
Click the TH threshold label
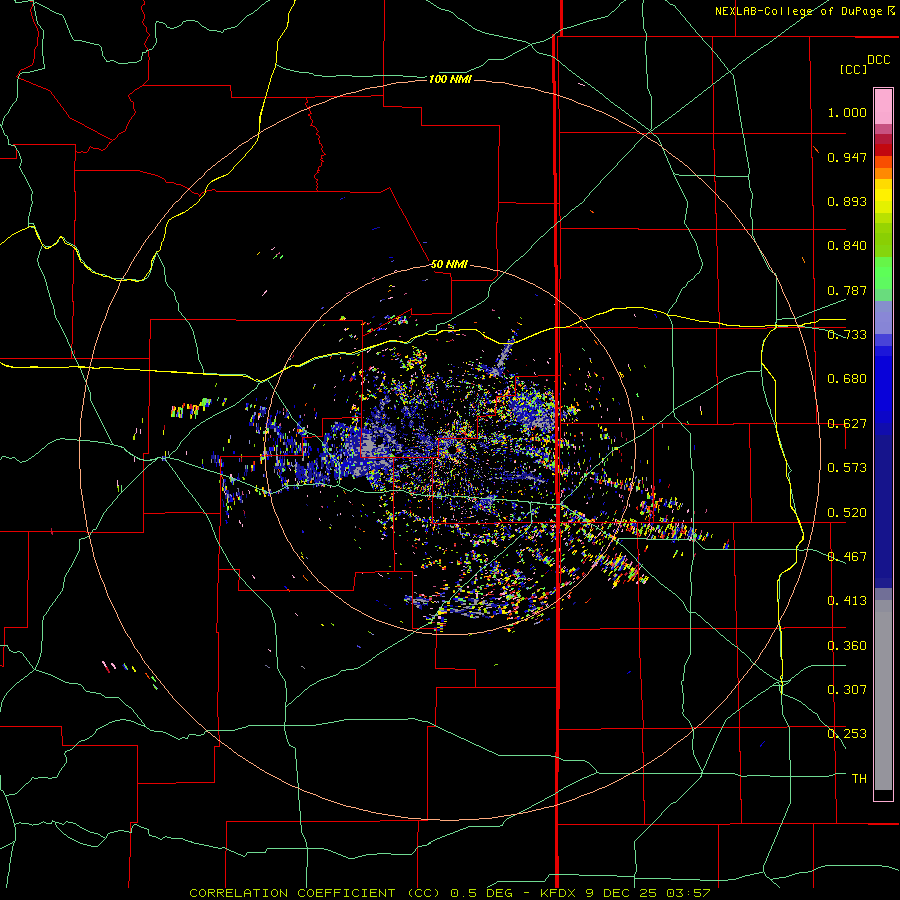click(x=859, y=779)
